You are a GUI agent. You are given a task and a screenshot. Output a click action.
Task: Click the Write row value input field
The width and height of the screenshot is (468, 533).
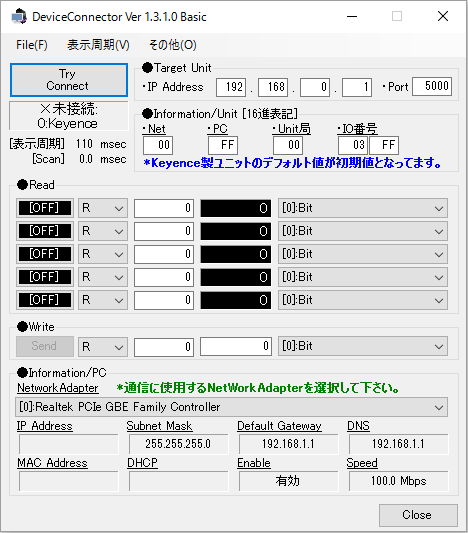[236, 346]
